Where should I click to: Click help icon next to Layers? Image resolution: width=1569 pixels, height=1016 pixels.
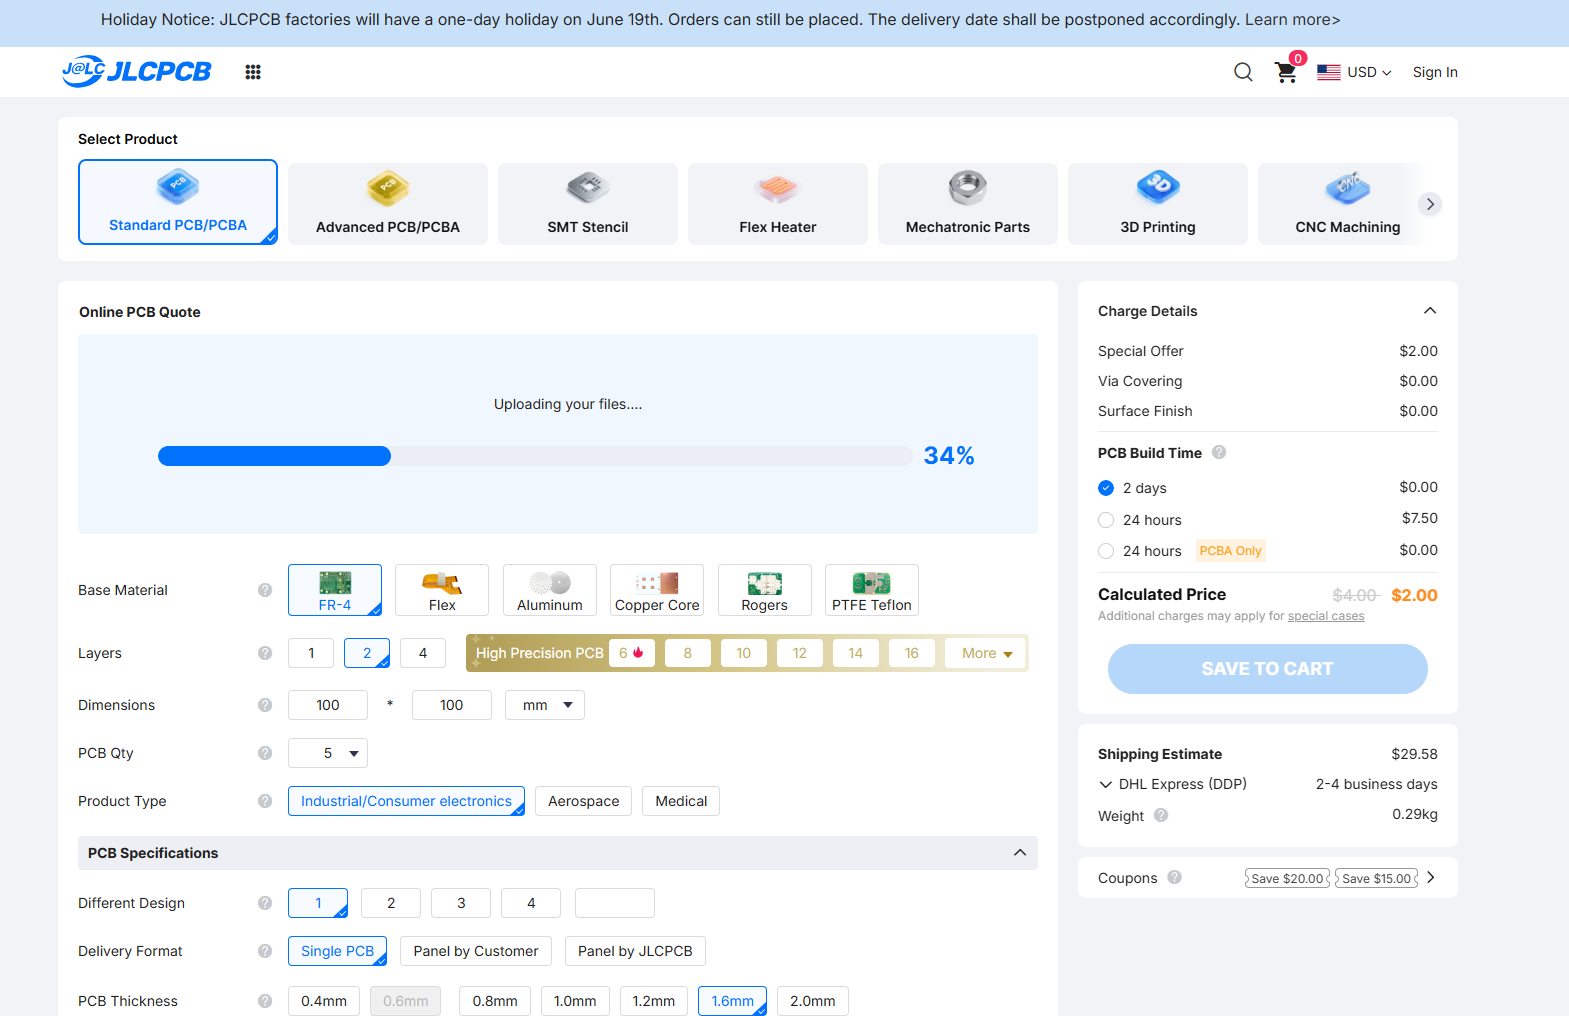[265, 653]
